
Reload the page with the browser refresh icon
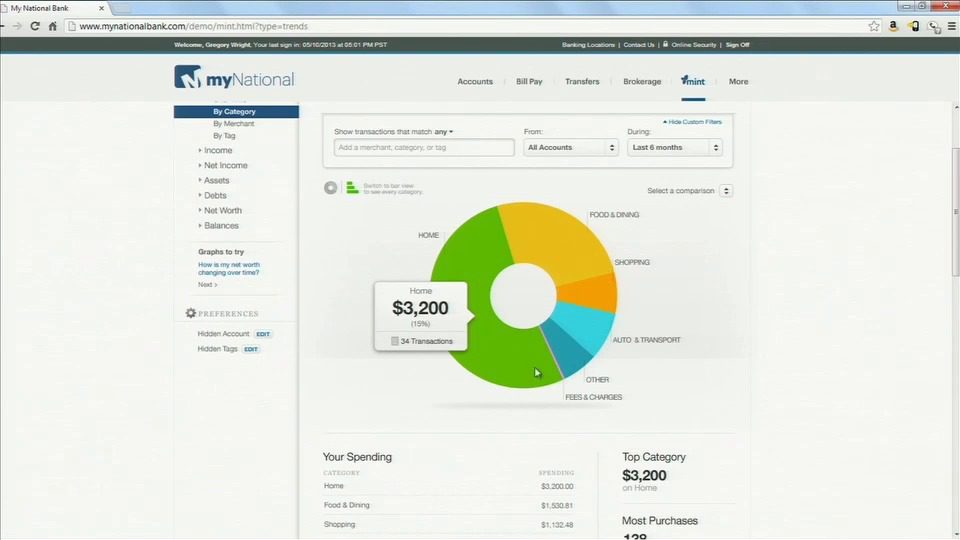[35, 26]
